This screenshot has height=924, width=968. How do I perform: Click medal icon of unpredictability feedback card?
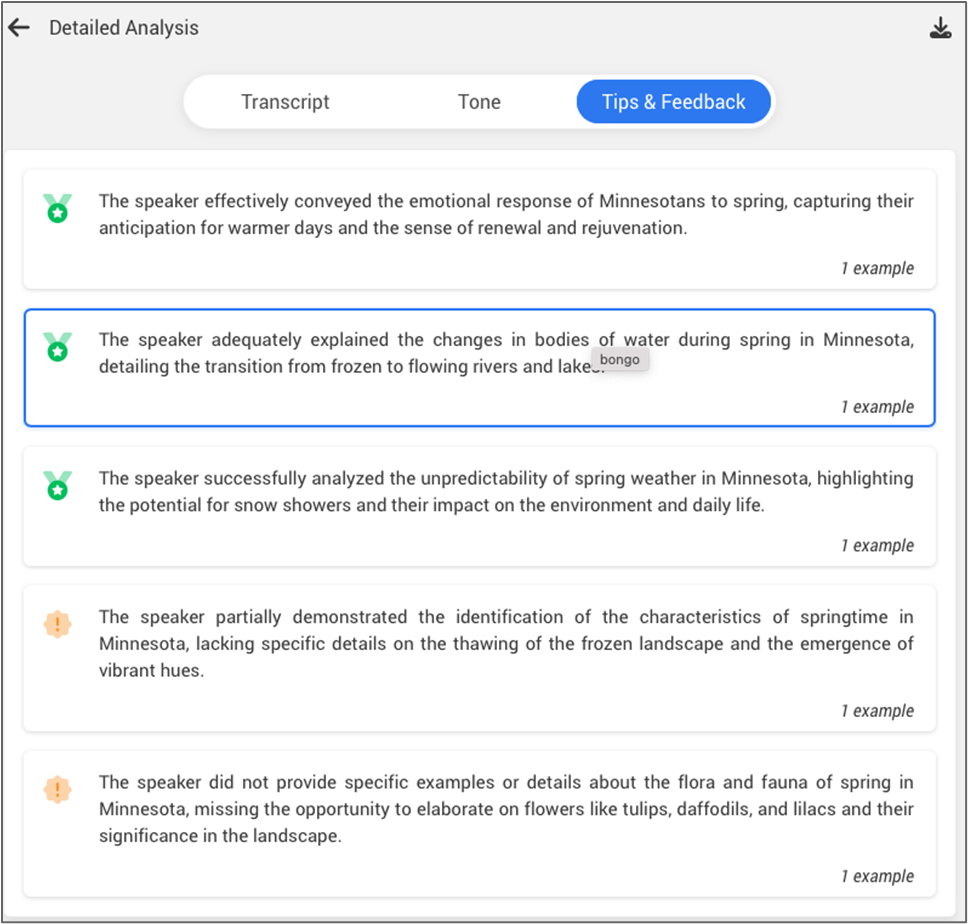coord(57,485)
